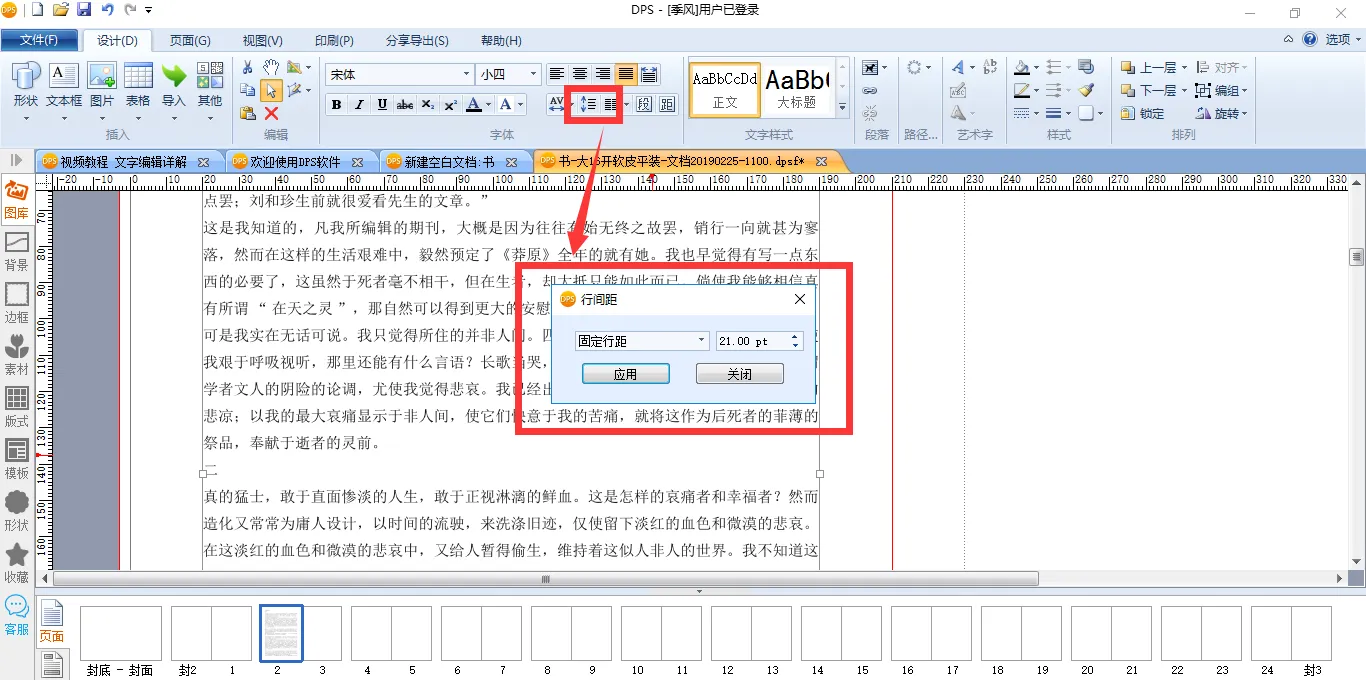Switch to 欢迎使用DPS软件 document tab
Image resolution: width=1366 pixels, height=680 pixels.
pos(301,161)
